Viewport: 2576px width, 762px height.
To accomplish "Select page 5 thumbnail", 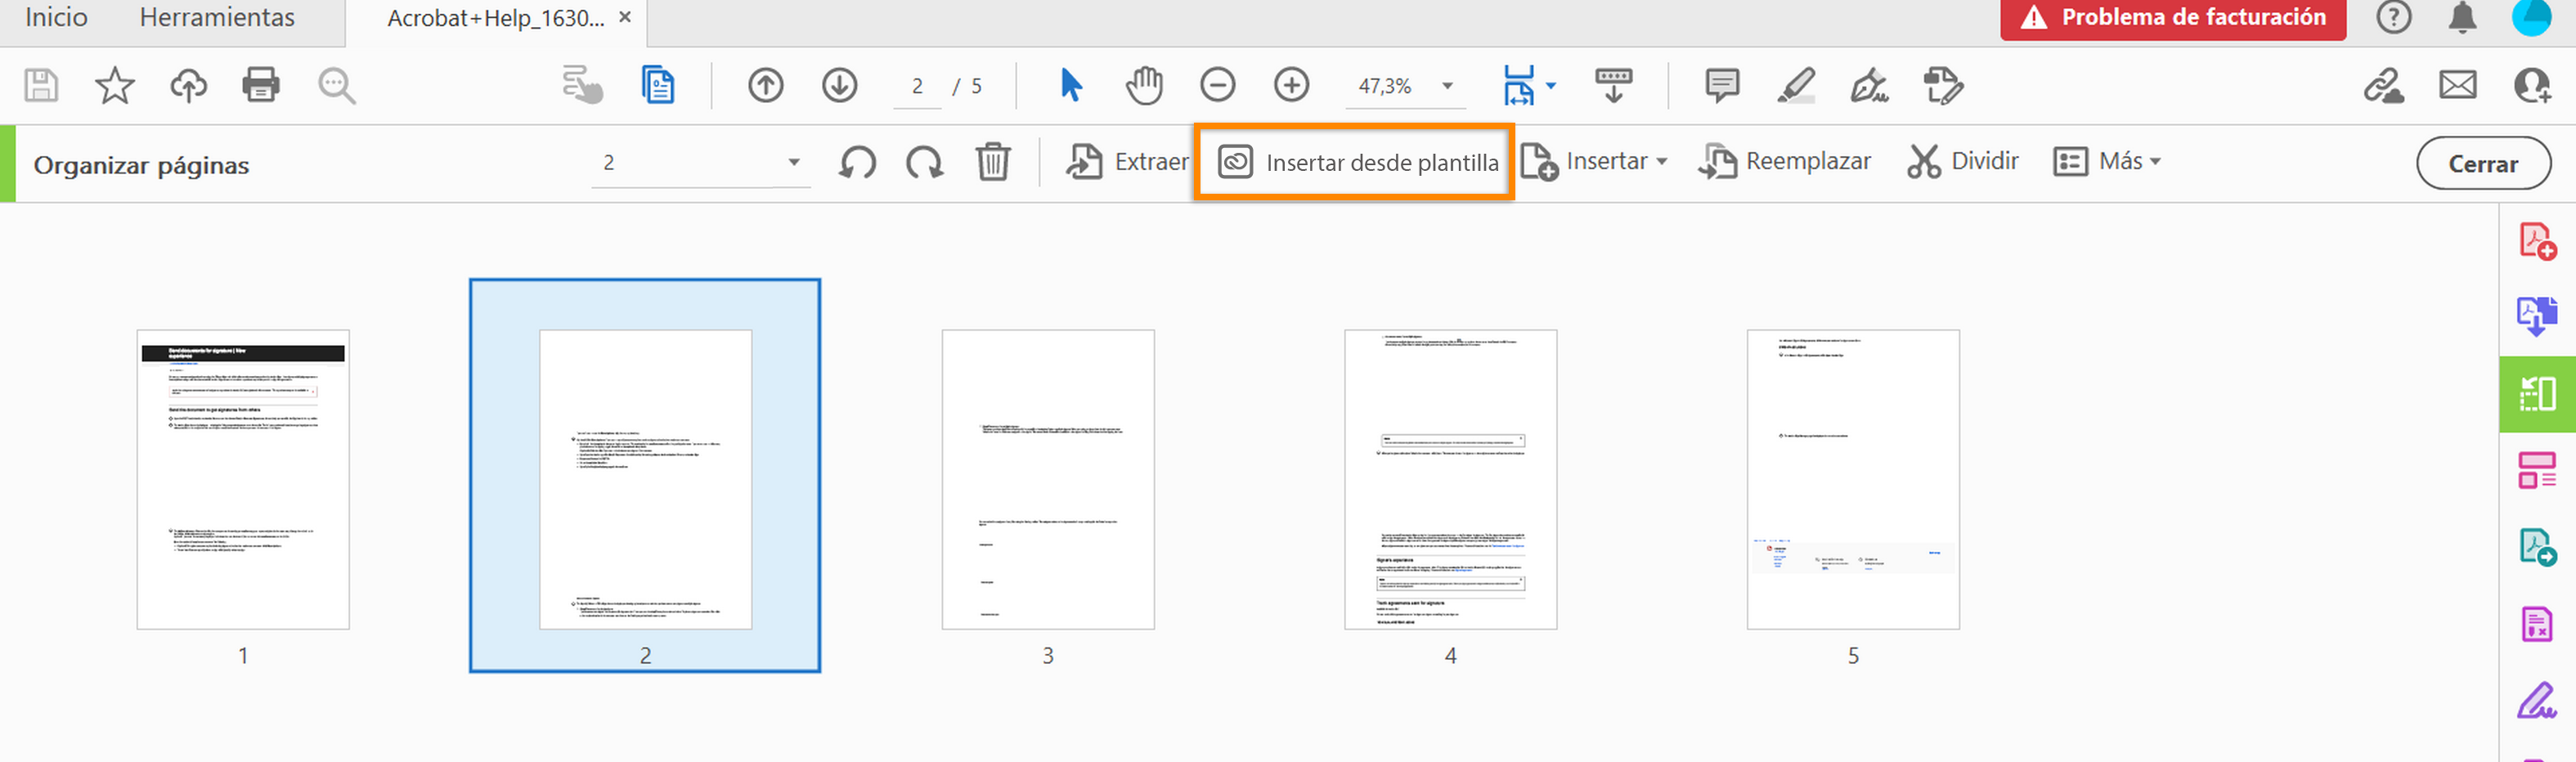I will [1853, 480].
